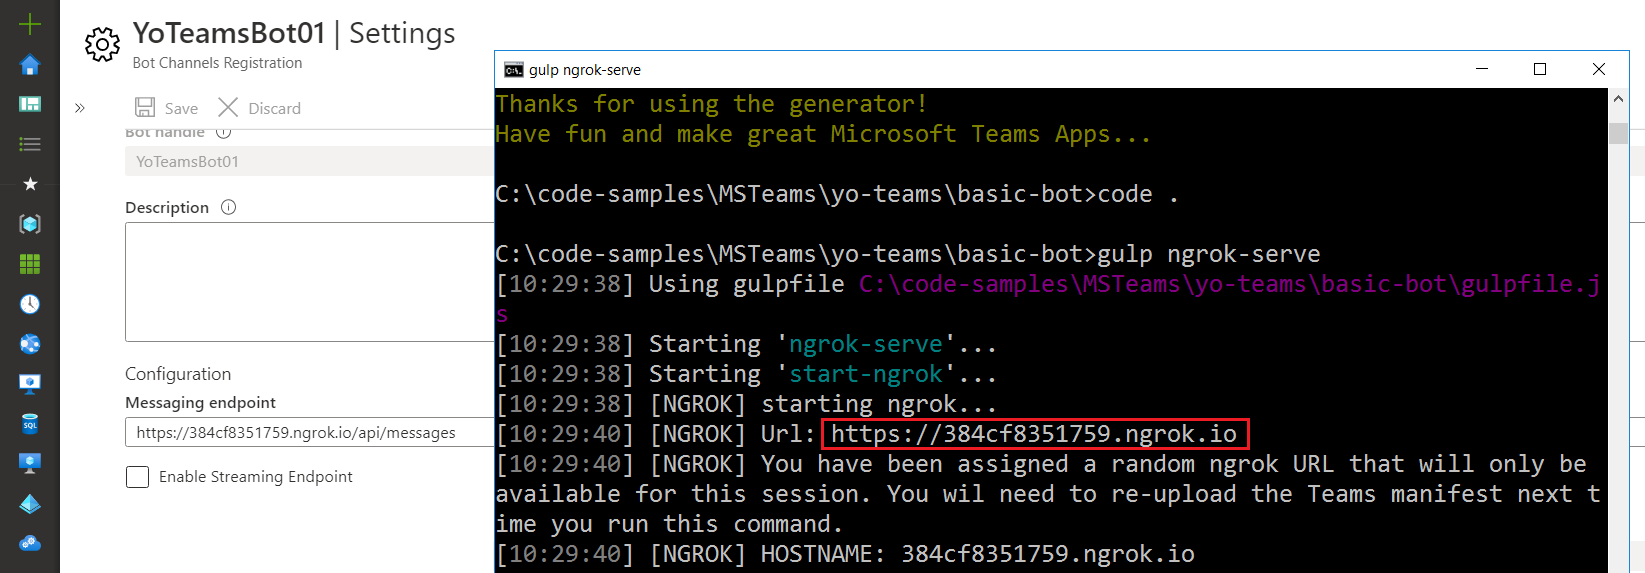Expand the collapsed menu with double chevron
This screenshot has height=573, width=1645.
point(80,108)
